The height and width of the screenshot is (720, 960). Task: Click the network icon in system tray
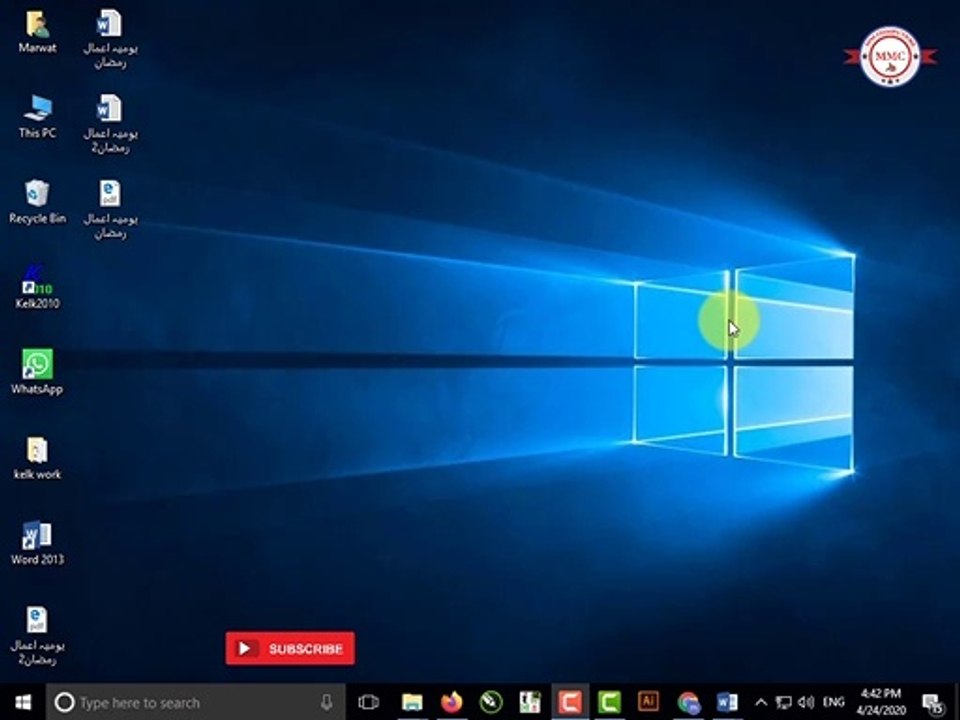784,702
